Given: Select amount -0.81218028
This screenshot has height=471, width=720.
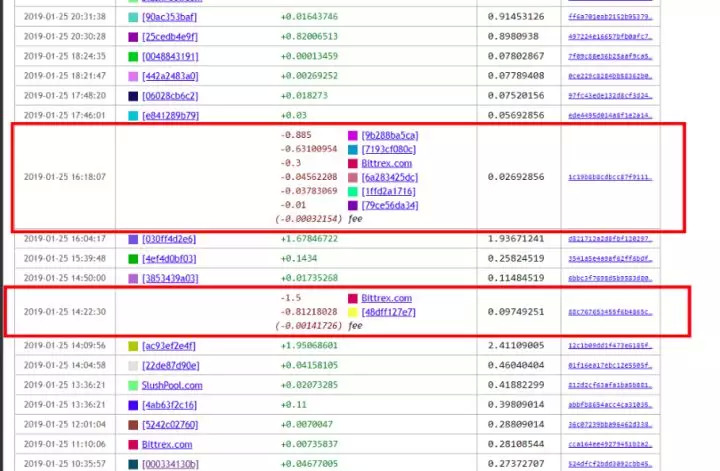Looking at the screenshot, I should pos(309,312).
